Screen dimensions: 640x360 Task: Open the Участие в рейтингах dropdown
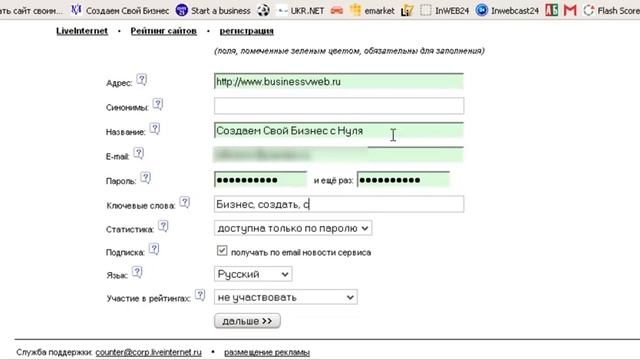click(285, 297)
